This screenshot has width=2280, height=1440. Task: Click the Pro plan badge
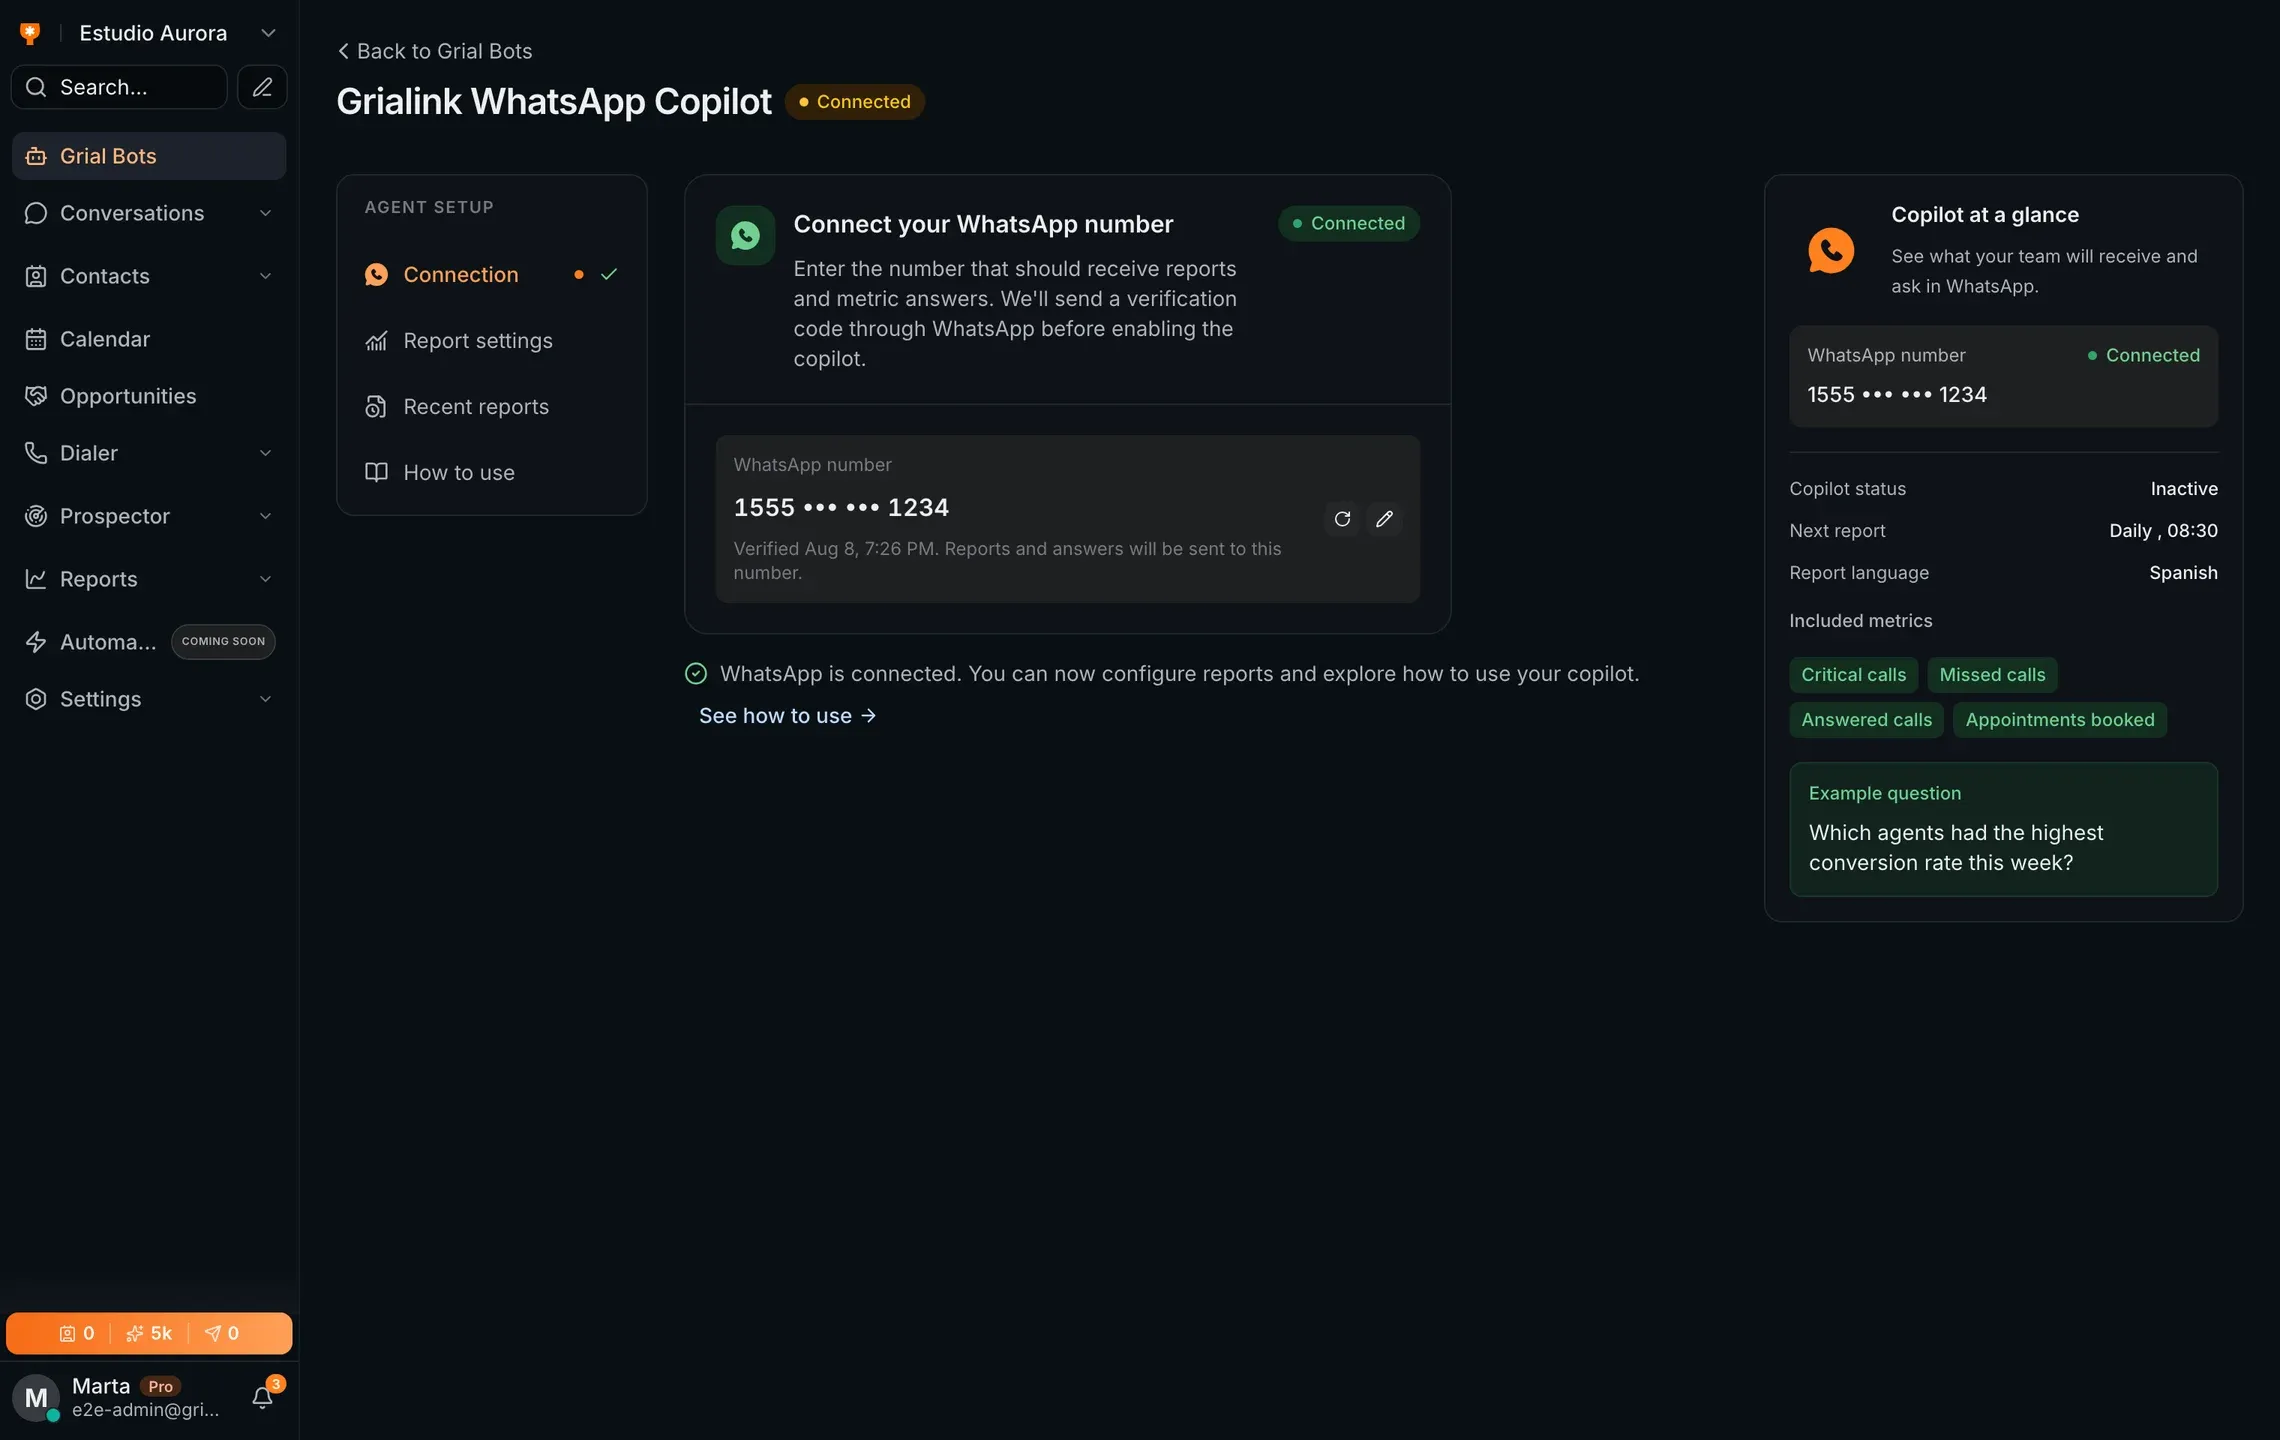point(161,1386)
